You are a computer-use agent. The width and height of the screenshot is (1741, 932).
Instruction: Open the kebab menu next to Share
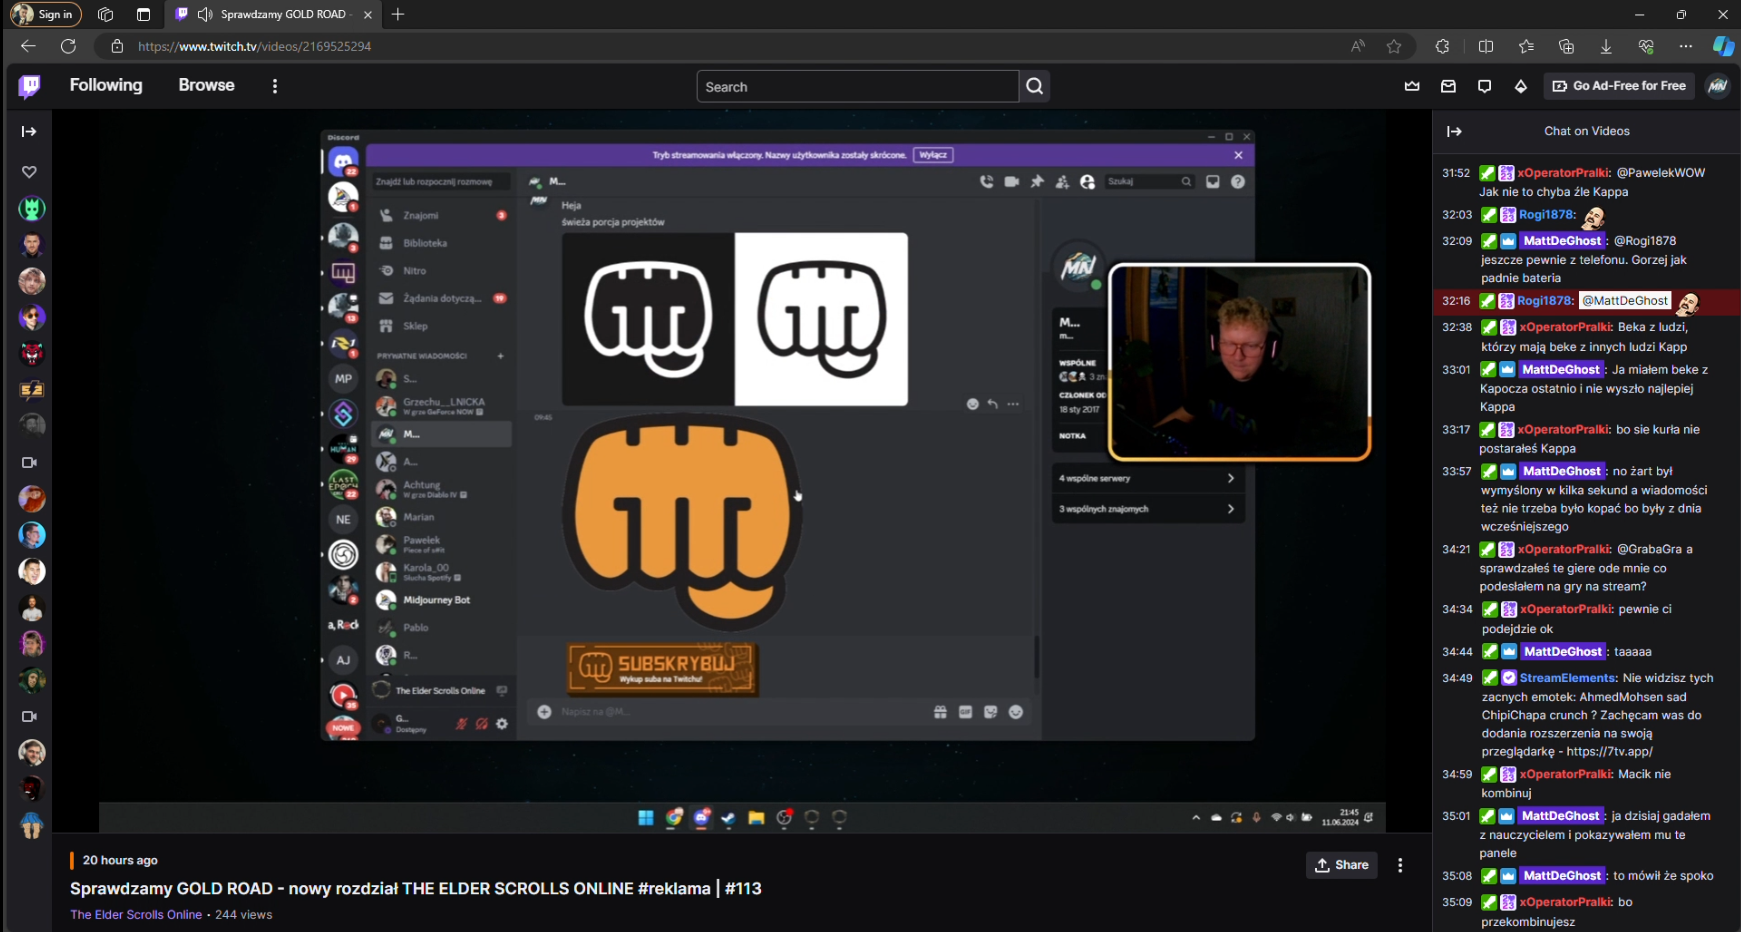(x=1400, y=865)
